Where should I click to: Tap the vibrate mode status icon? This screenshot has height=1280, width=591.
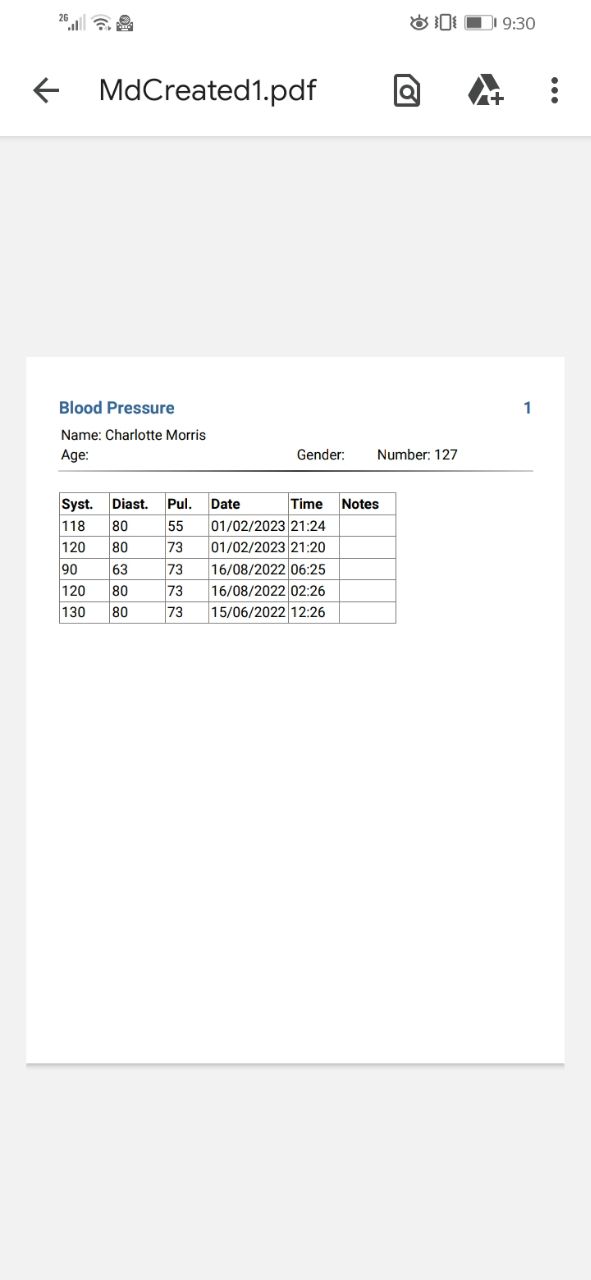click(x=446, y=22)
